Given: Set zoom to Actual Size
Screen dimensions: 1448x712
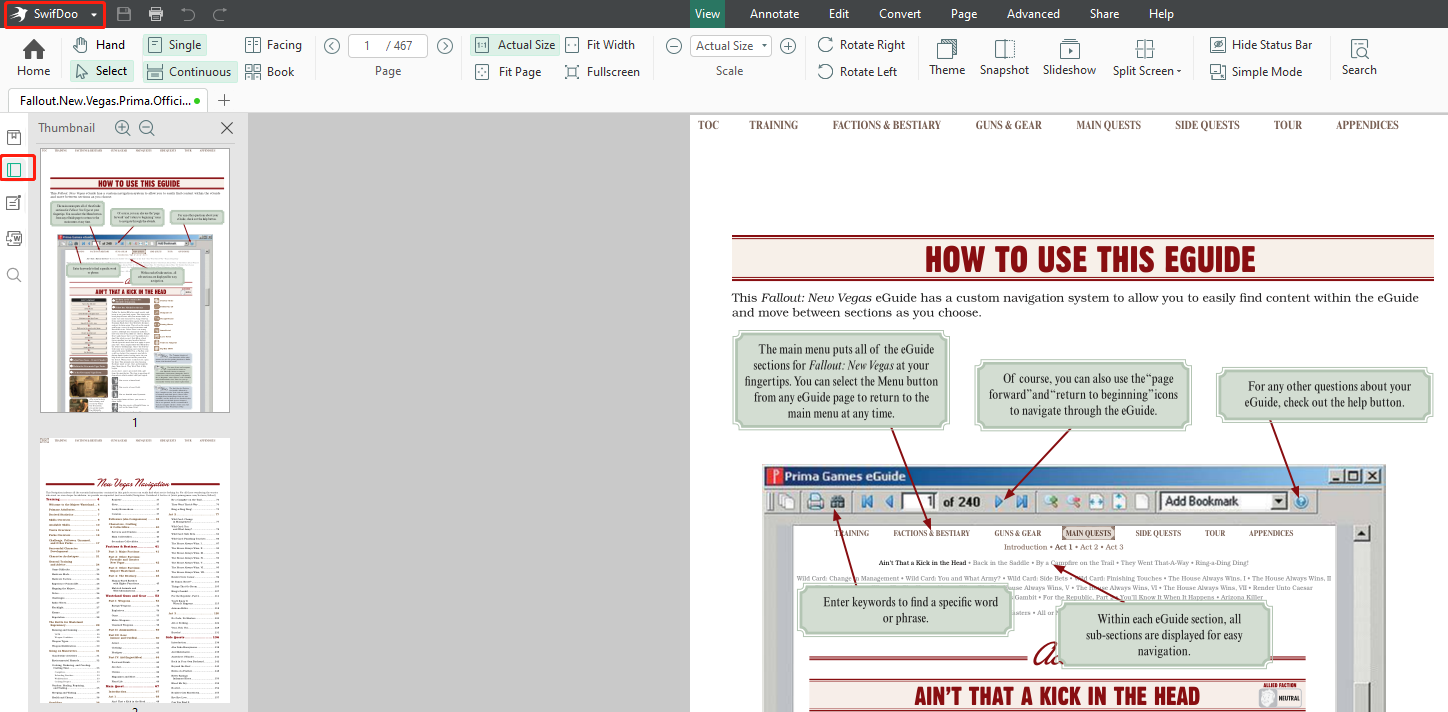Looking at the screenshot, I should [514, 45].
